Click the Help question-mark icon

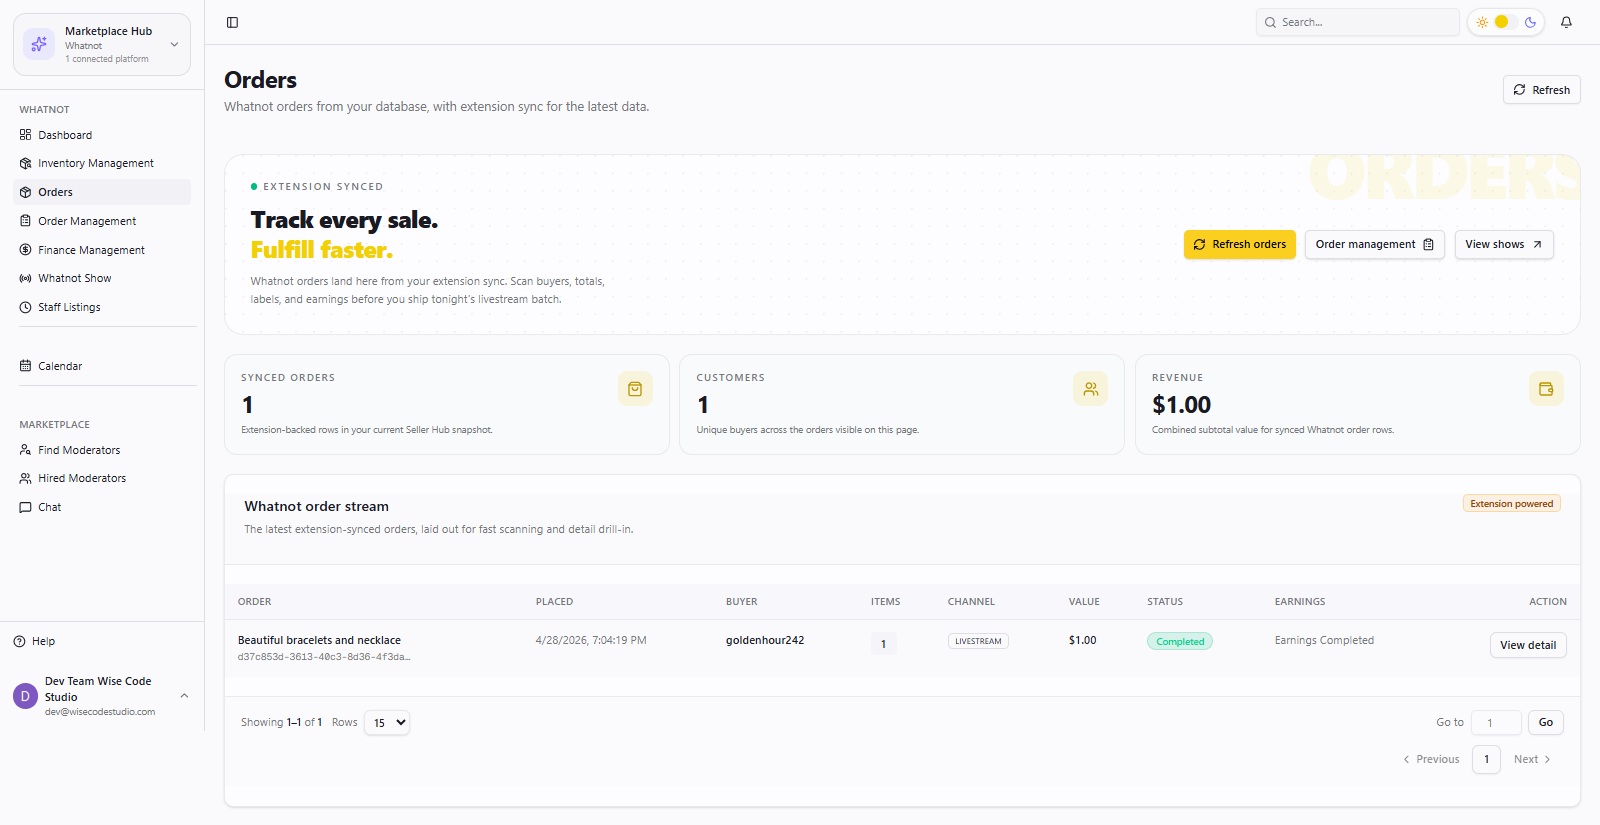click(x=19, y=641)
